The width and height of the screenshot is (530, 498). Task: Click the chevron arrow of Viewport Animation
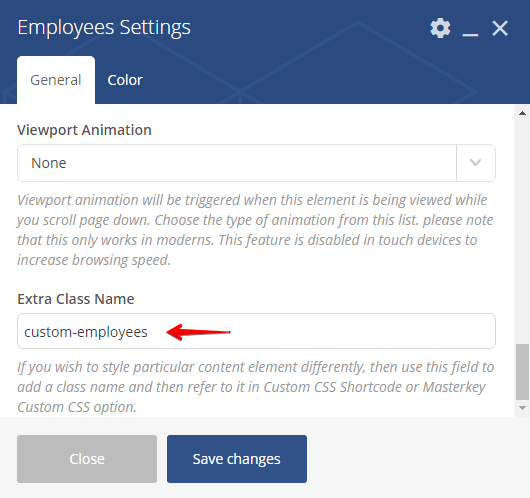(475, 163)
